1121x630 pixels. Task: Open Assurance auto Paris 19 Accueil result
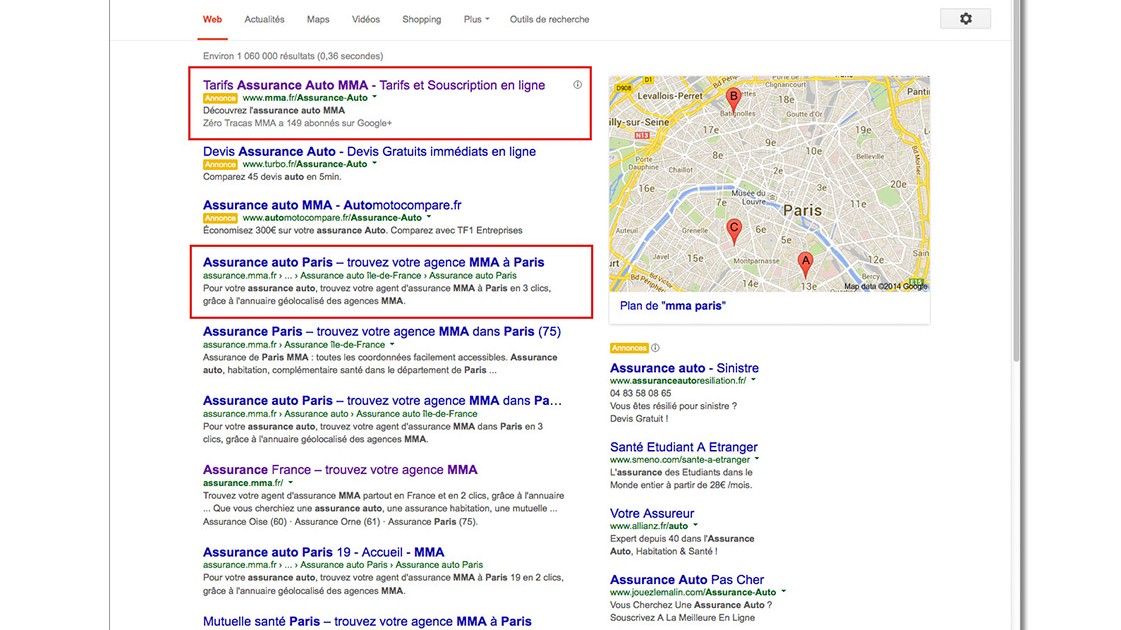[324, 553]
